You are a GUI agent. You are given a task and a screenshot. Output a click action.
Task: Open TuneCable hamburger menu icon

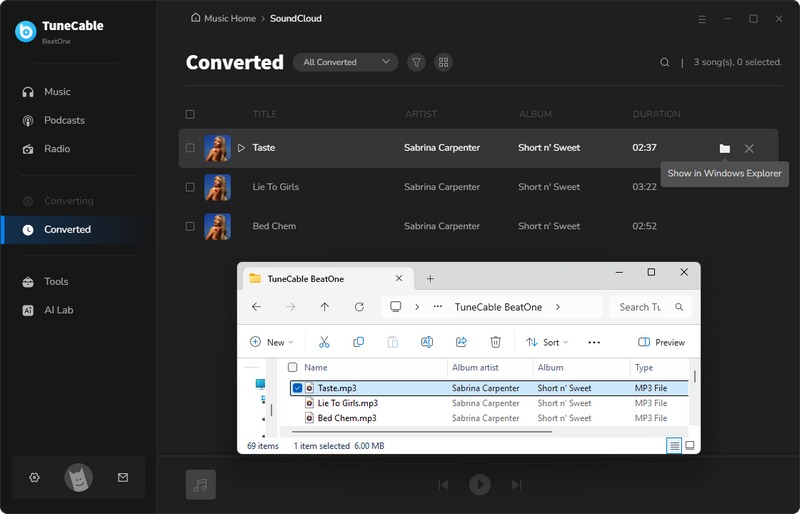702,19
